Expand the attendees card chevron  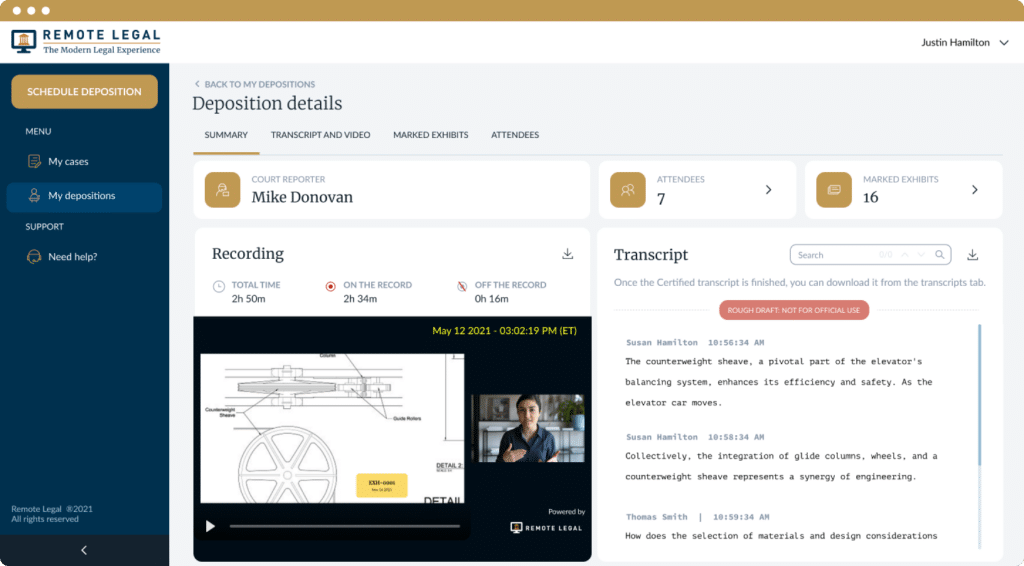(x=768, y=189)
